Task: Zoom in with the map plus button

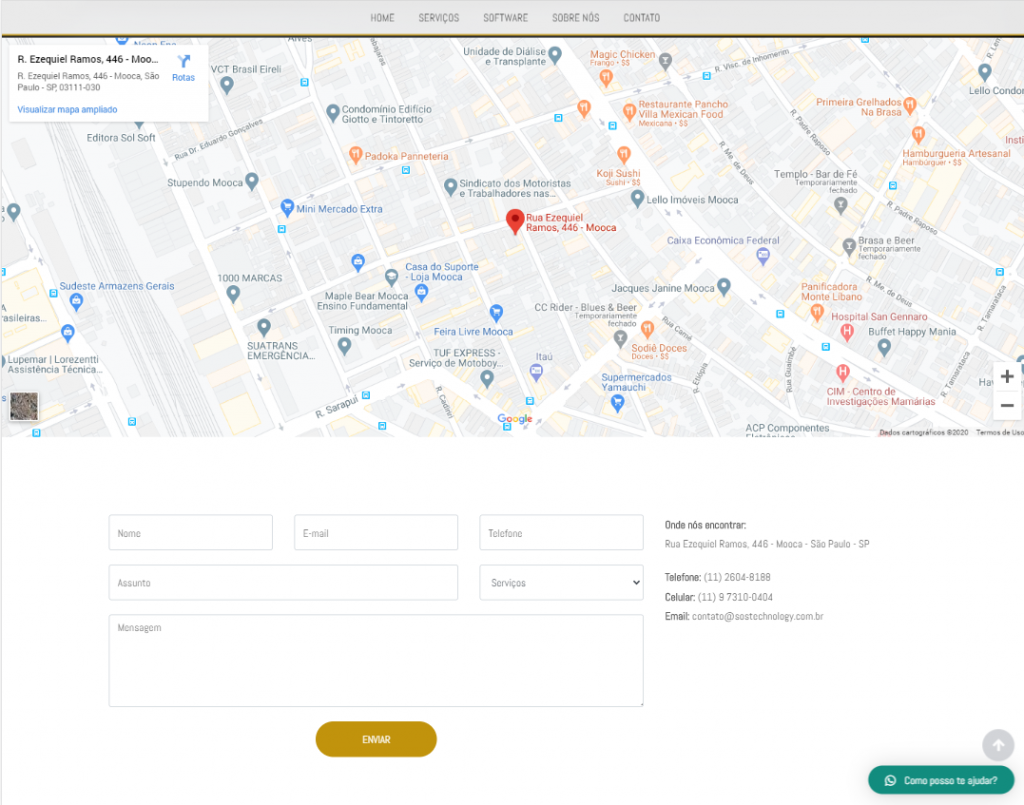Action: coord(1007,377)
